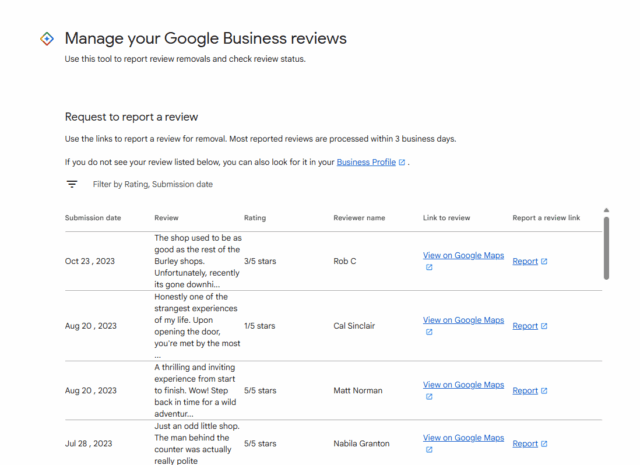
Task: Click the review starting 'Honestly one of the strangest'
Action: [x=197, y=326]
